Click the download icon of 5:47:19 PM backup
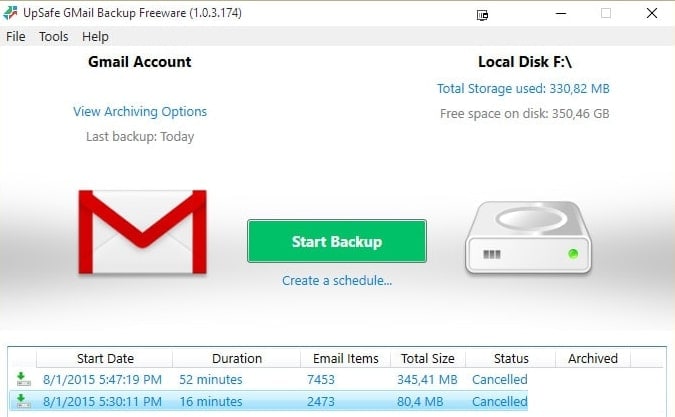Image resolution: width=675 pixels, height=417 pixels. tap(22, 379)
